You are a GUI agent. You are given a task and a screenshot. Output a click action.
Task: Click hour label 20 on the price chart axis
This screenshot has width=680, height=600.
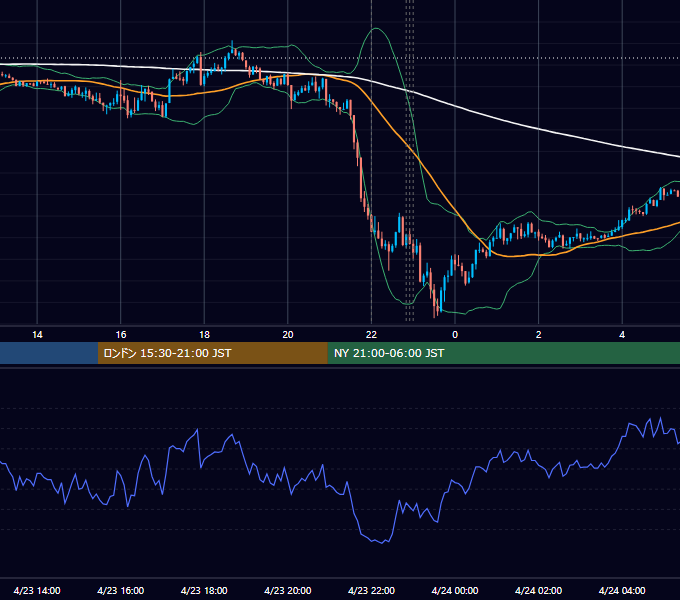click(288, 335)
